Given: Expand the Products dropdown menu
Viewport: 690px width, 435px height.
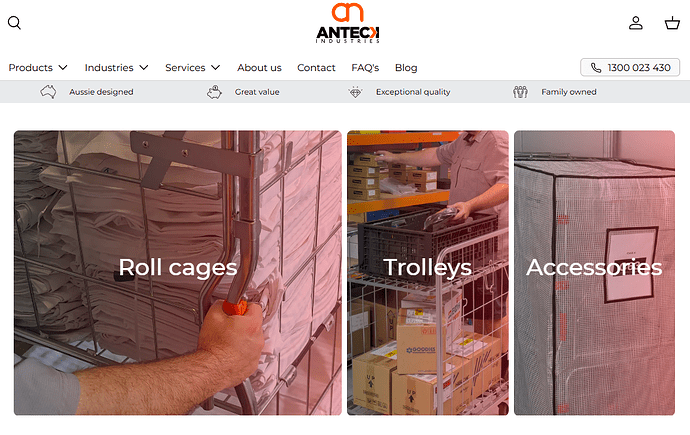Looking at the screenshot, I should (x=38, y=68).
